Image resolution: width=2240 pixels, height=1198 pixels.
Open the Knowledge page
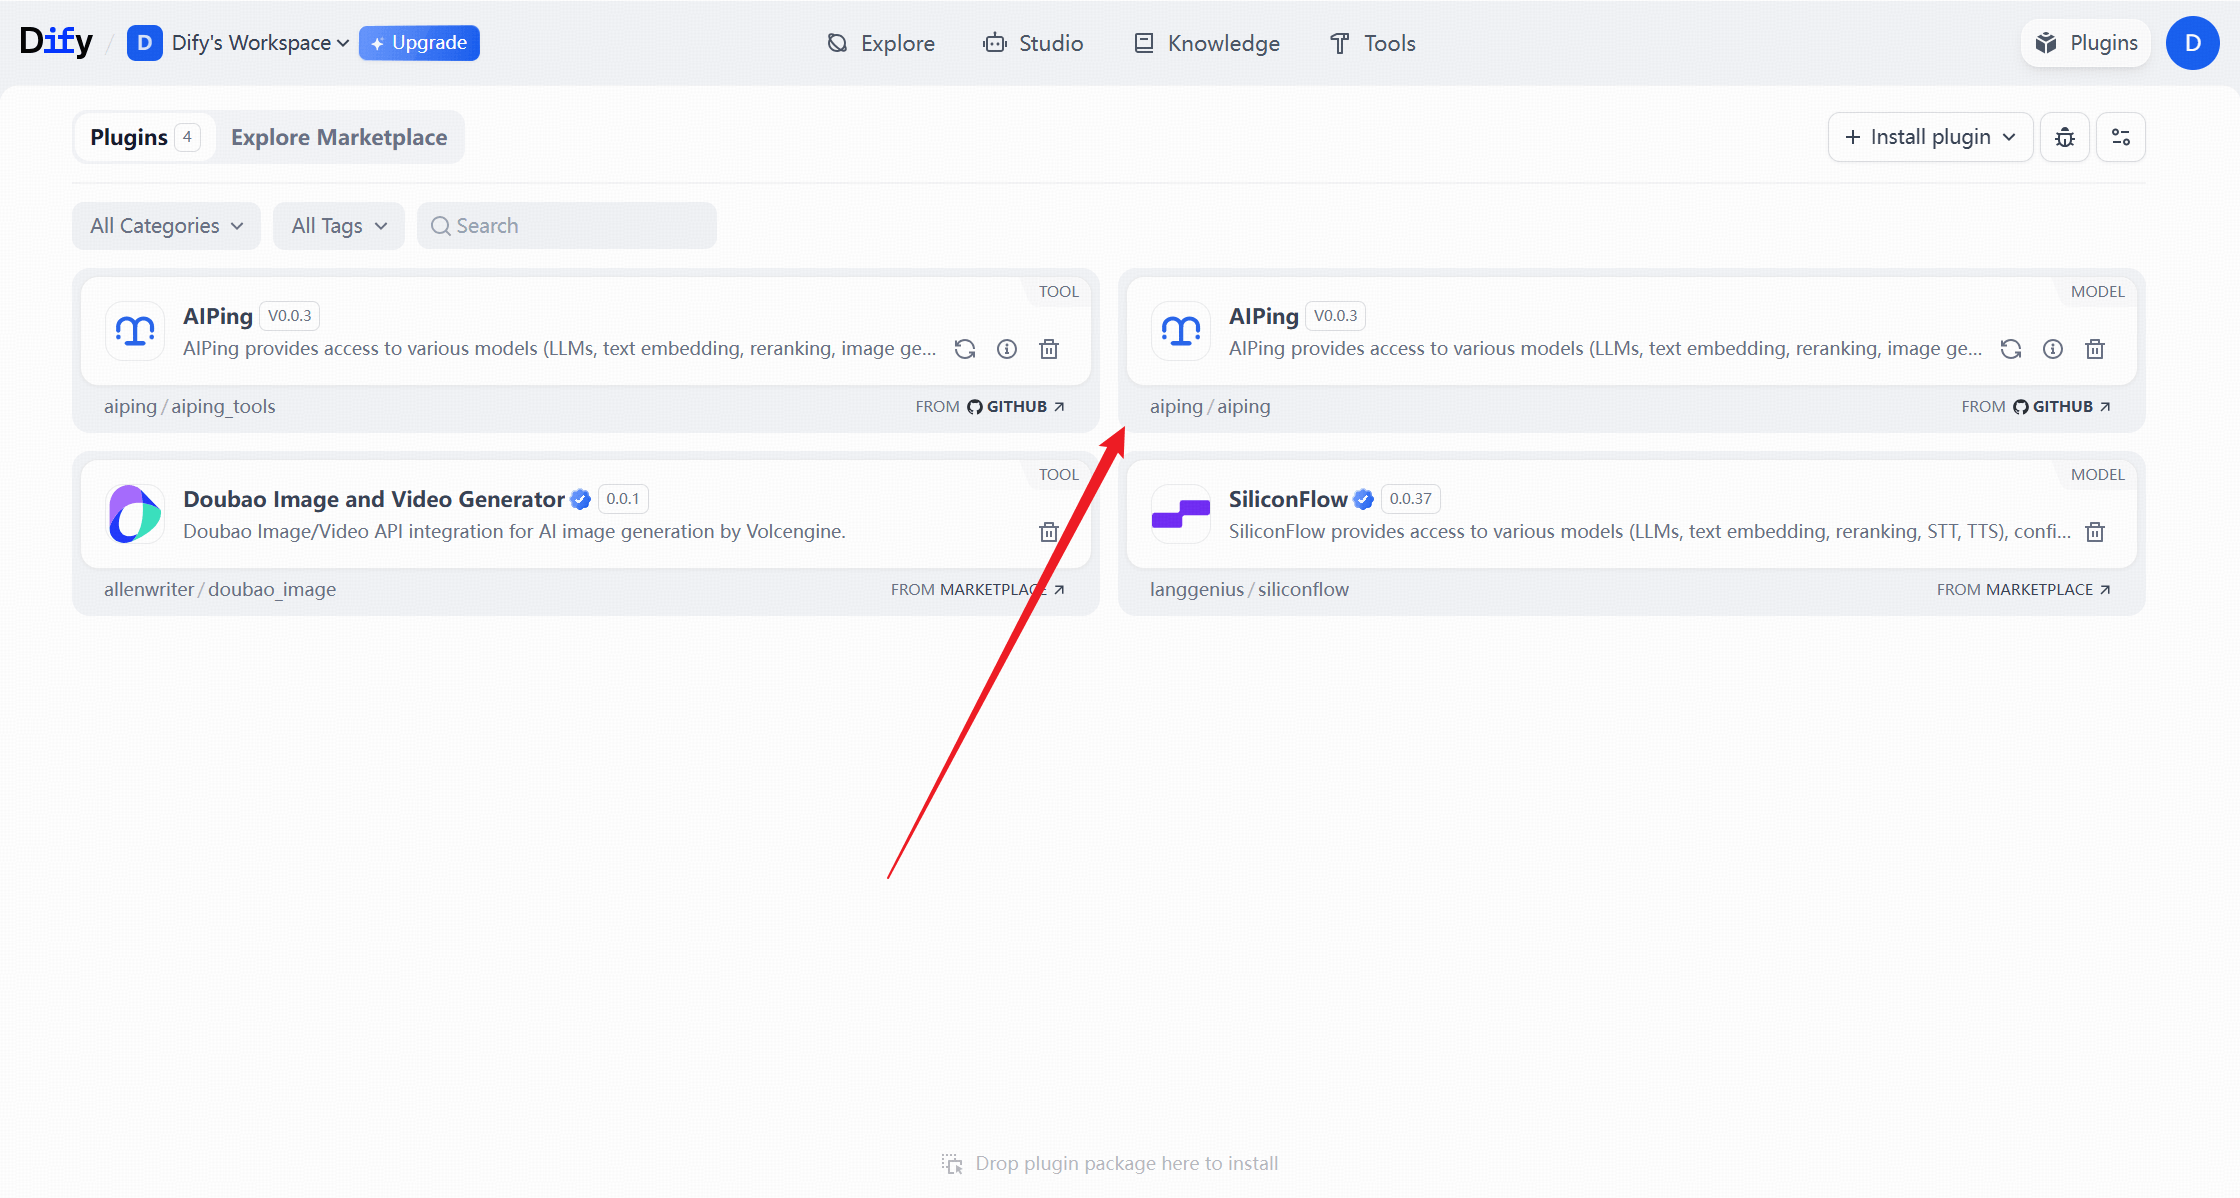1206,43
